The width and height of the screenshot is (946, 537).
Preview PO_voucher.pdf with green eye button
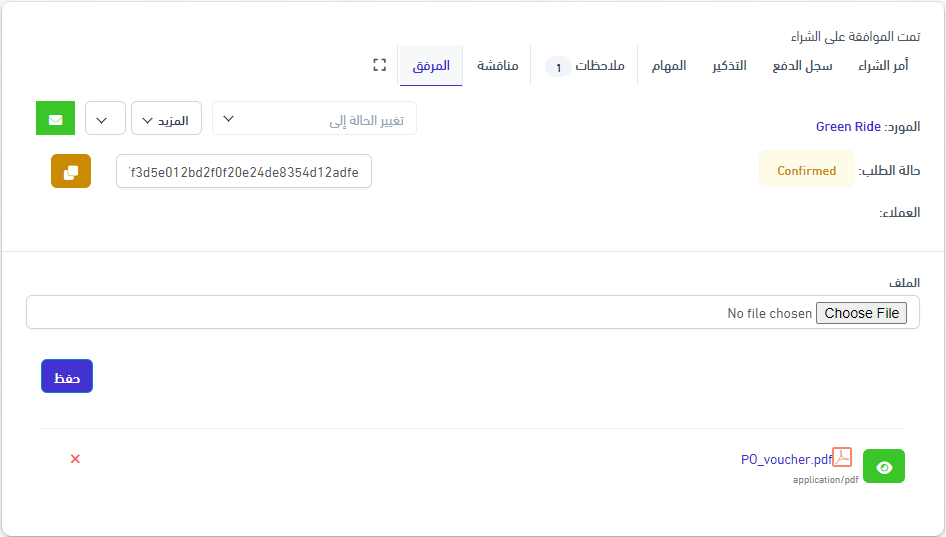[x=883, y=467]
